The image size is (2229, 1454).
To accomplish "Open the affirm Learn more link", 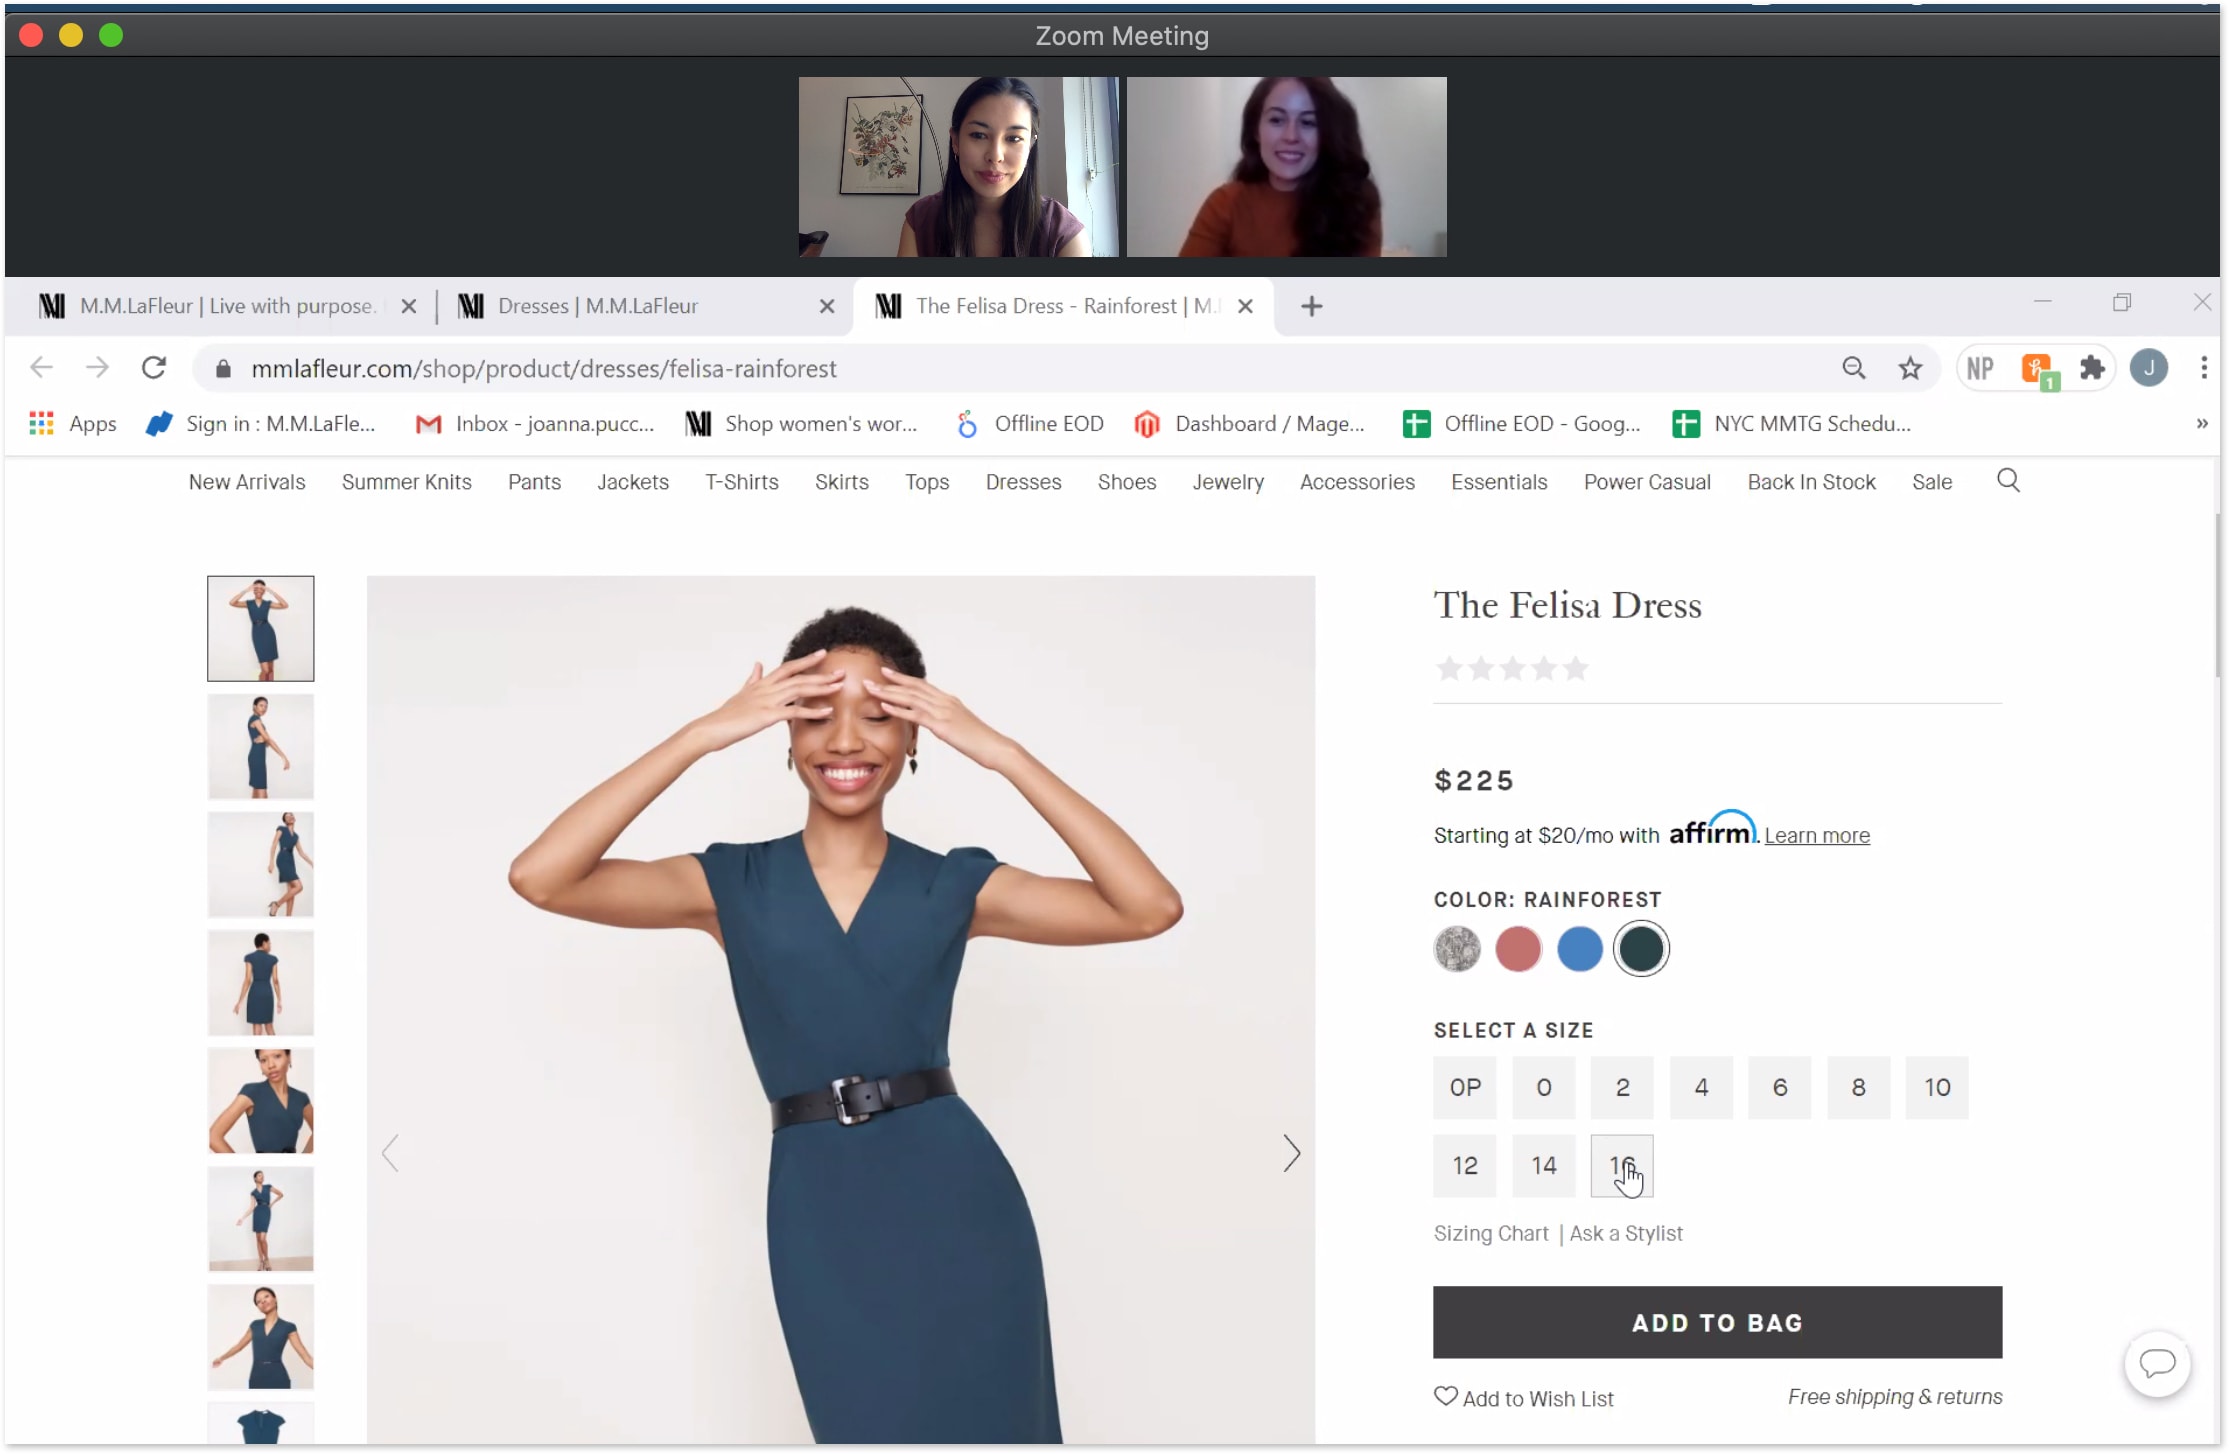I will coord(1816,835).
